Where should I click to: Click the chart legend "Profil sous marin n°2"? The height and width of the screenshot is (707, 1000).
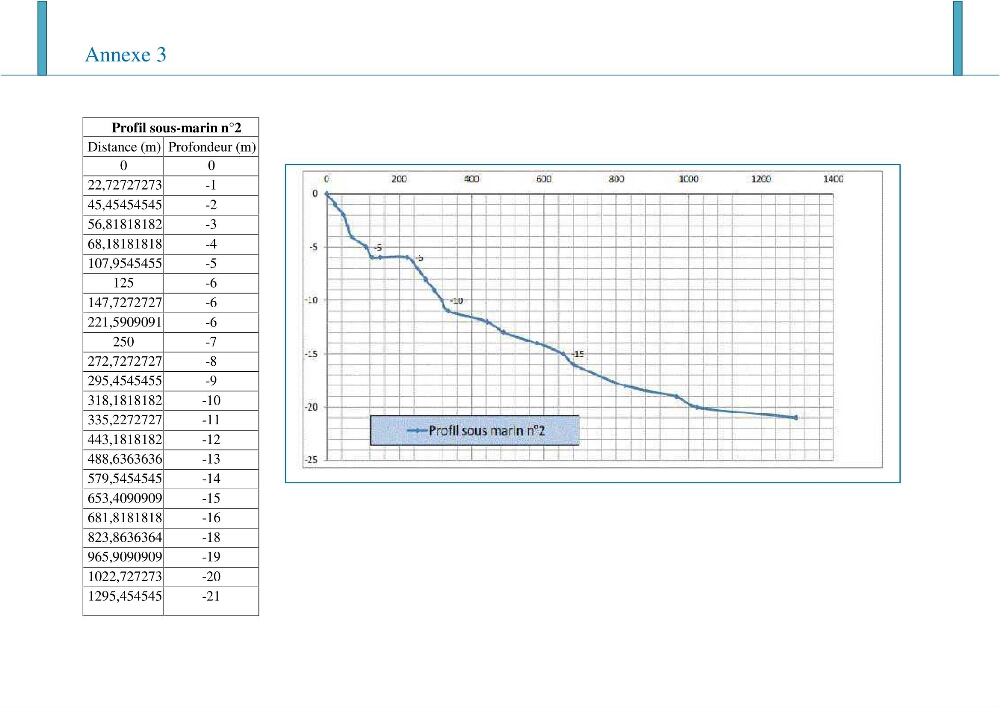475,431
